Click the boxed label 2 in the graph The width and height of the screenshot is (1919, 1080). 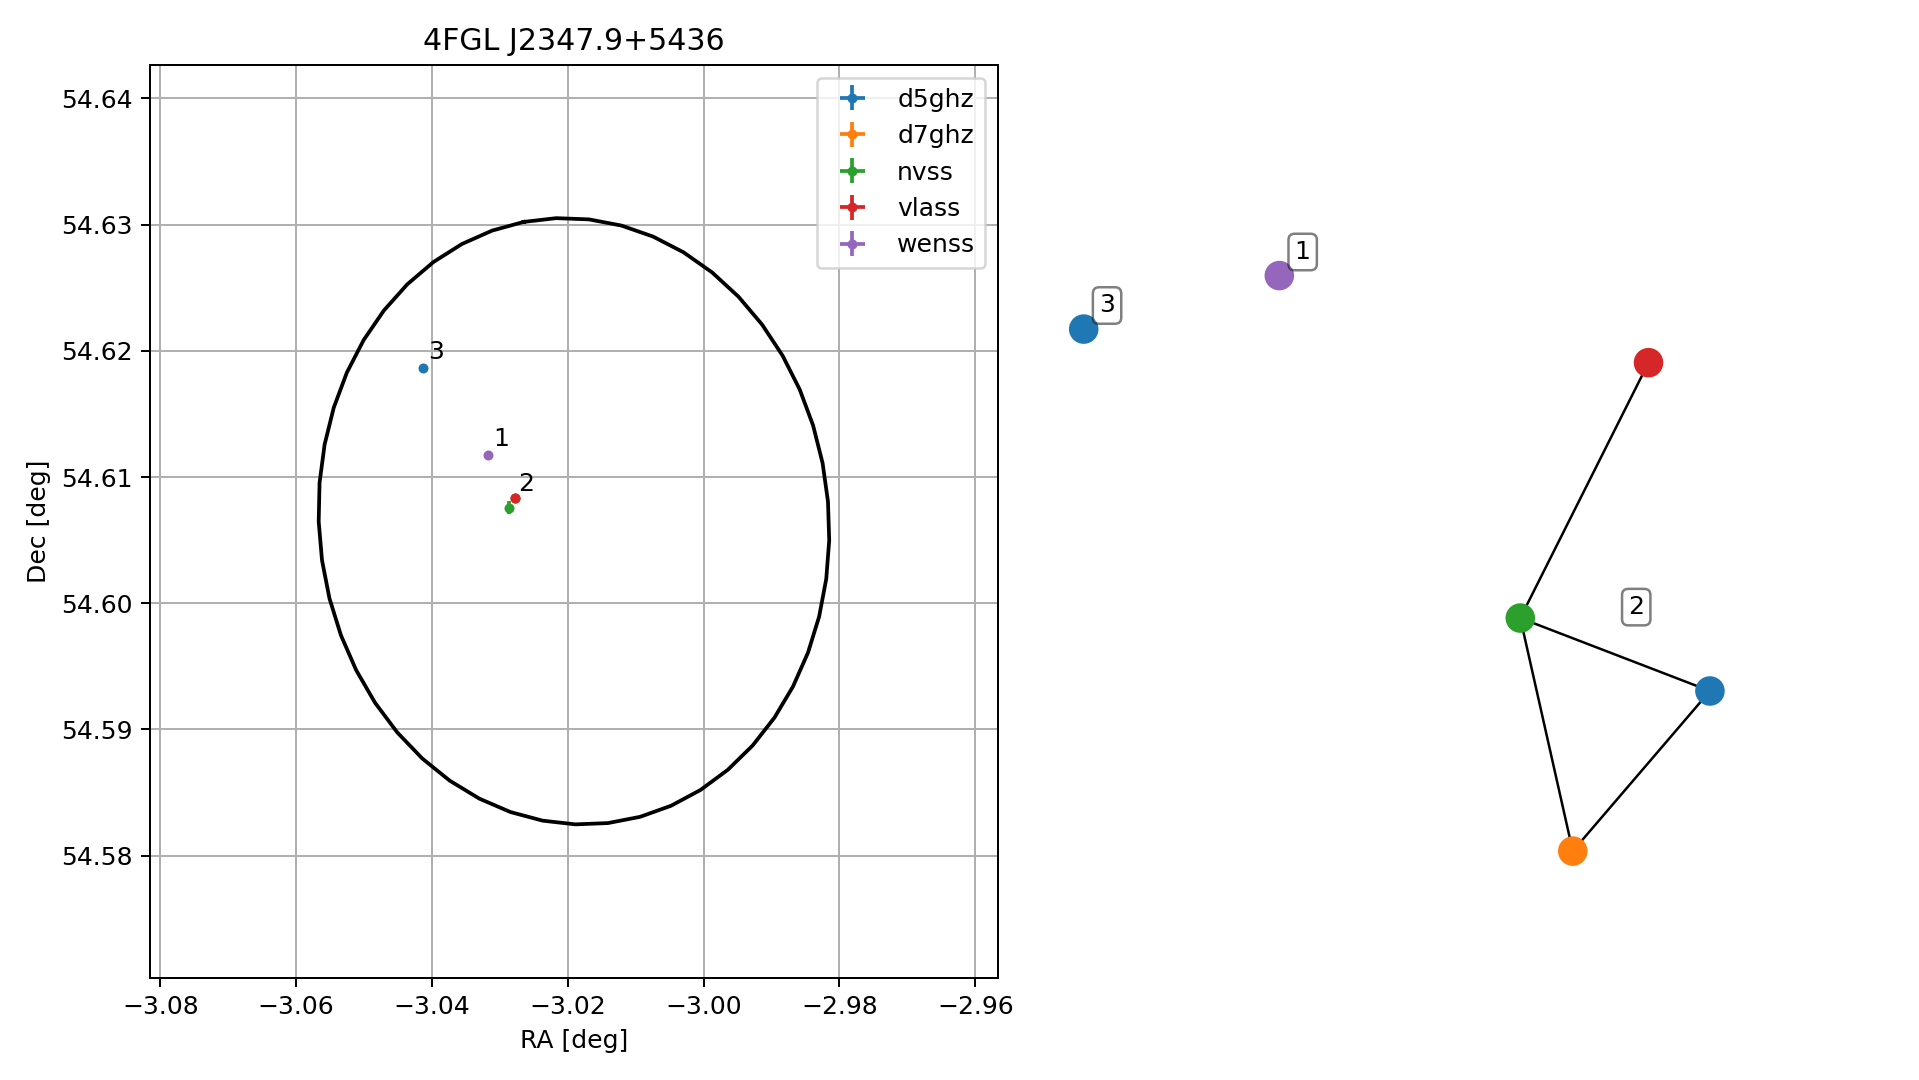click(x=1636, y=606)
